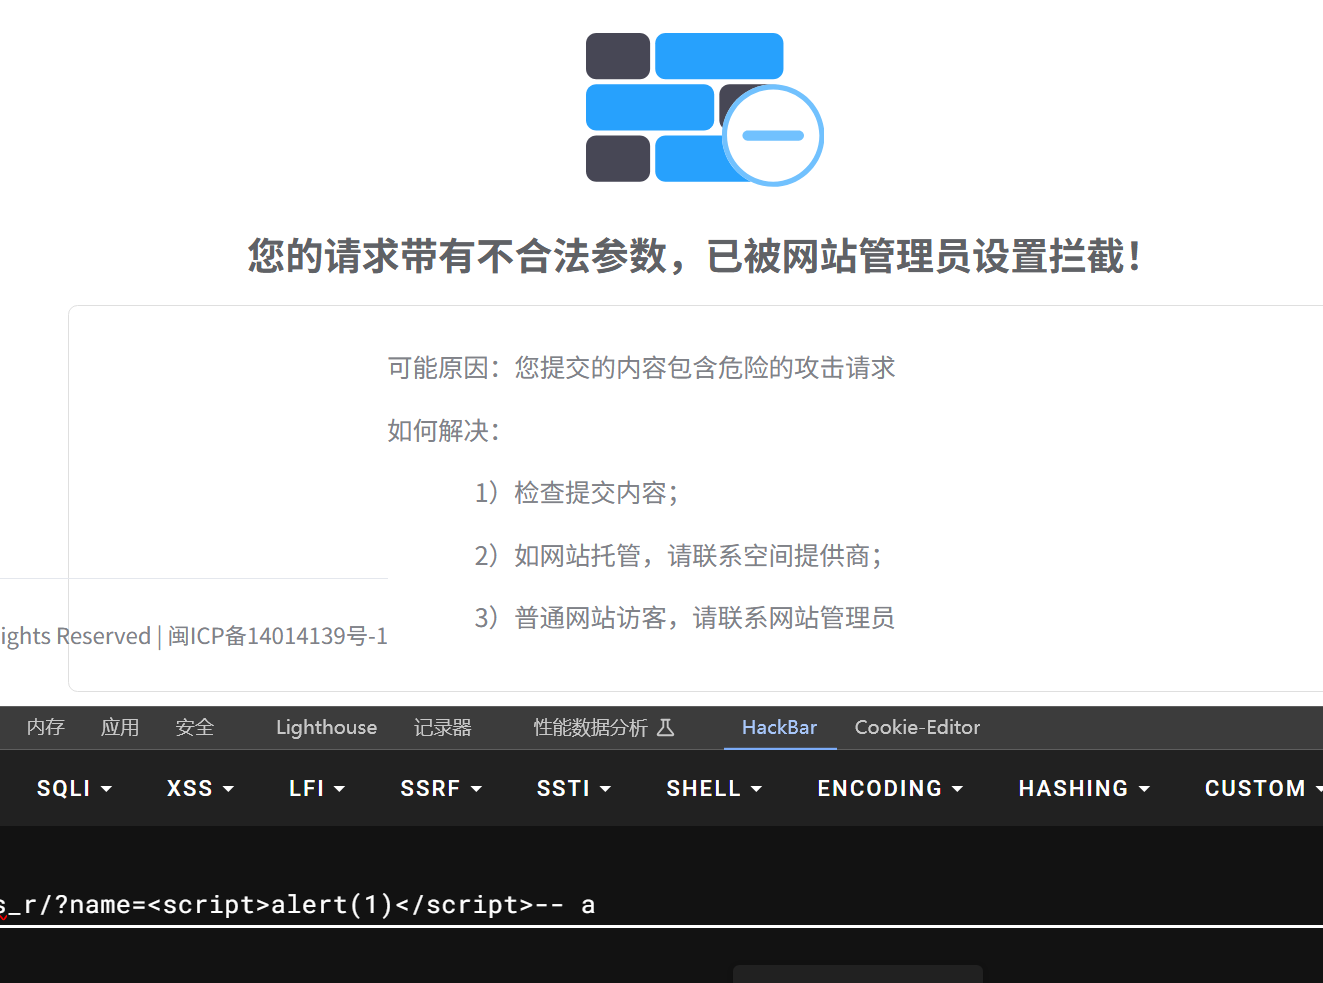Open the LFI dropdown menu

[317, 789]
